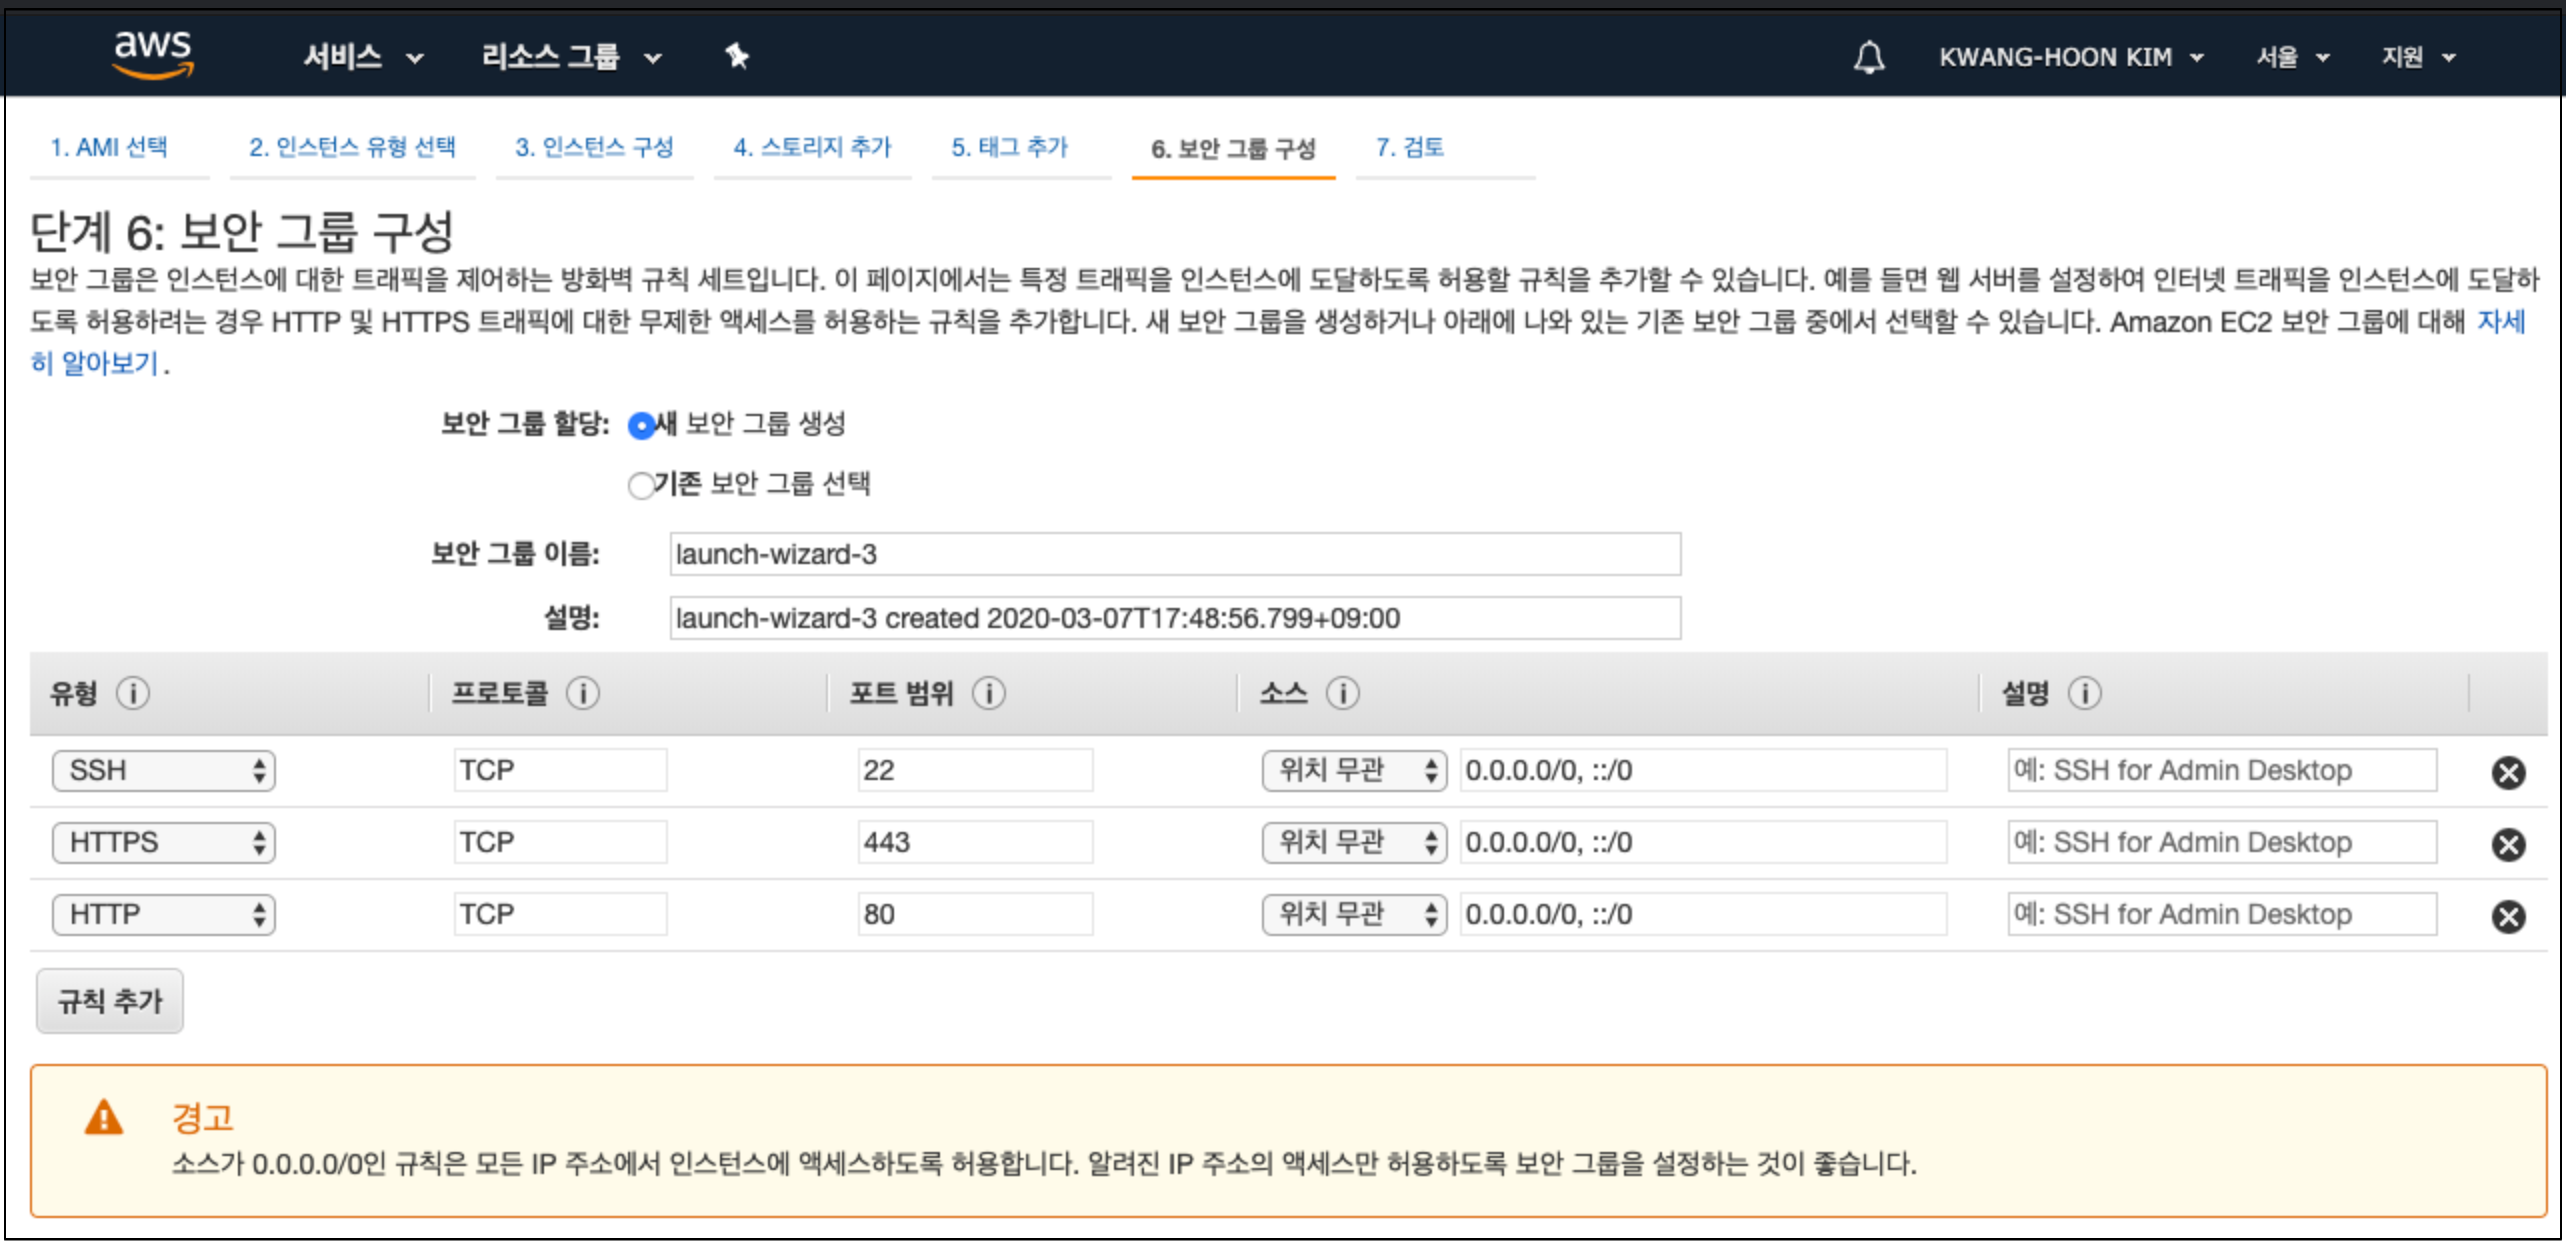Delete the HTTP rule using X icon
Image resolution: width=2566 pixels, height=1245 pixels.
tap(2507, 916)
